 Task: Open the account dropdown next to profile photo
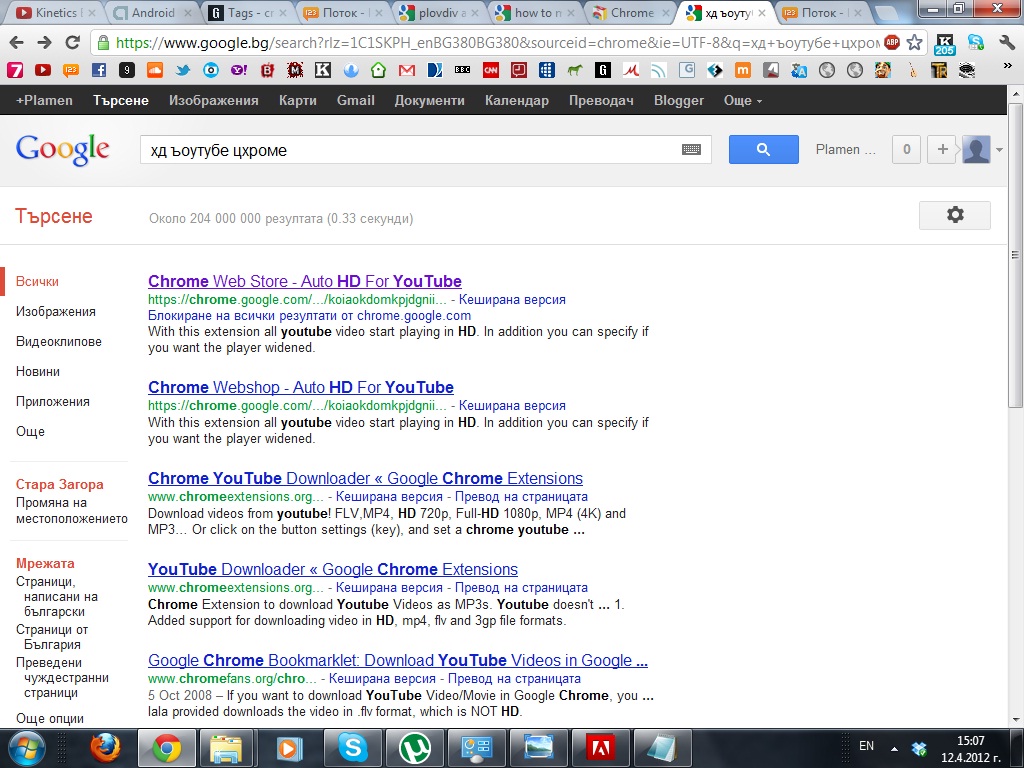pyautogui.click(x=1000, y=150)
